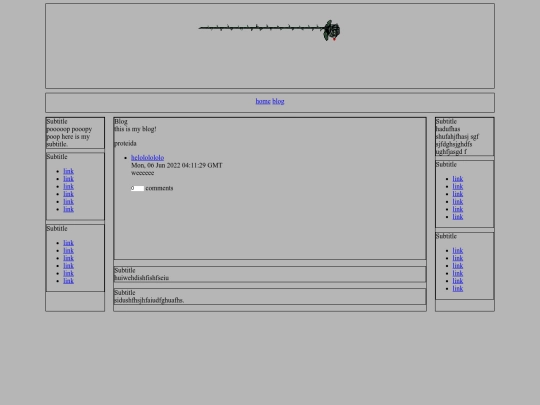Click Subtitle heading above "huiwehdishfishfseiu"
Viewport: 540px width, 405px height.
click(125, 270)
